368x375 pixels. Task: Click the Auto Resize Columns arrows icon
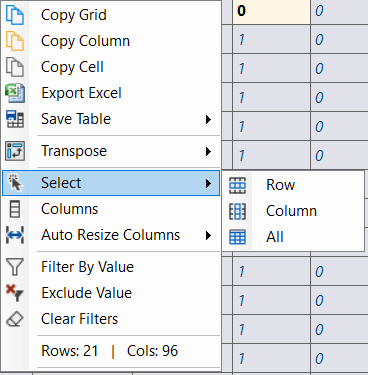click(15, 235)
